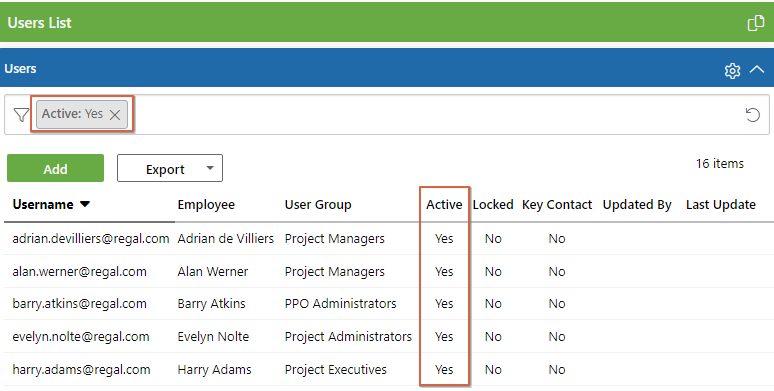The image size is (774, 391).
Task: Open the Export dropdown arrow
Action: pos(210,168)
